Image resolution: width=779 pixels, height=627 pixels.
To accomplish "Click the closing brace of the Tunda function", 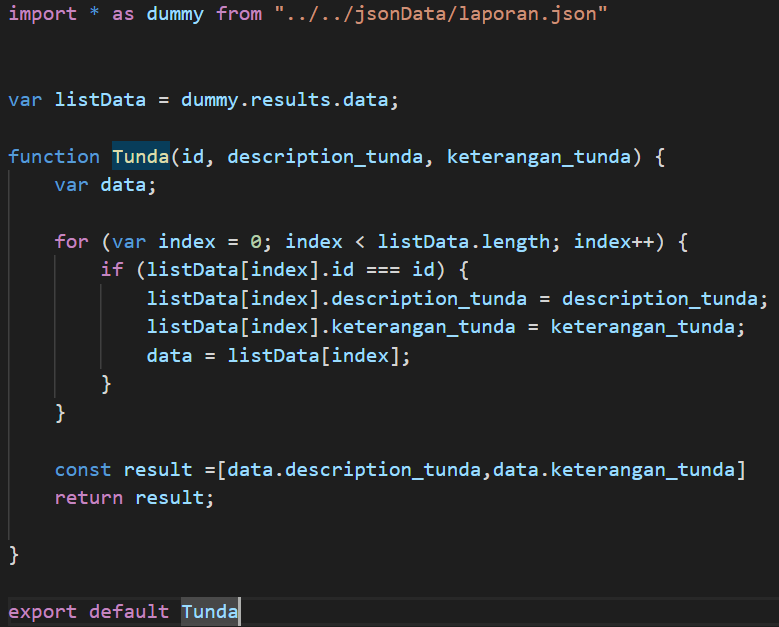I will [13, 555].
